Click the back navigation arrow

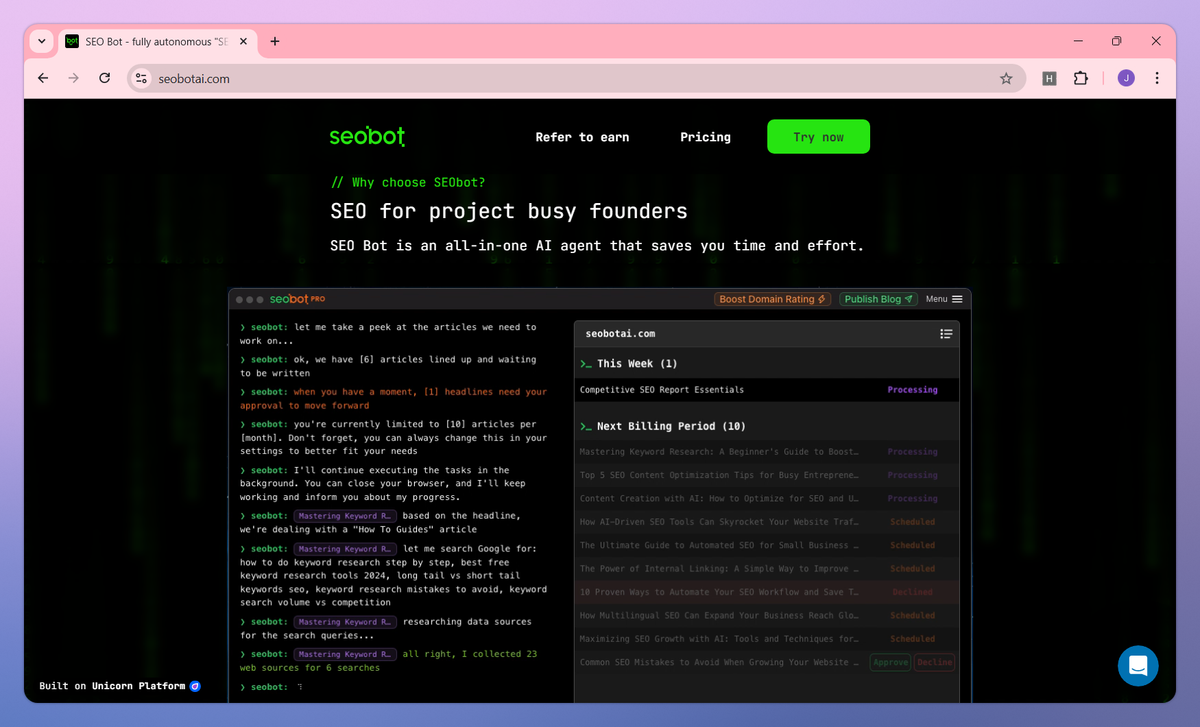[x=41, y=78]
